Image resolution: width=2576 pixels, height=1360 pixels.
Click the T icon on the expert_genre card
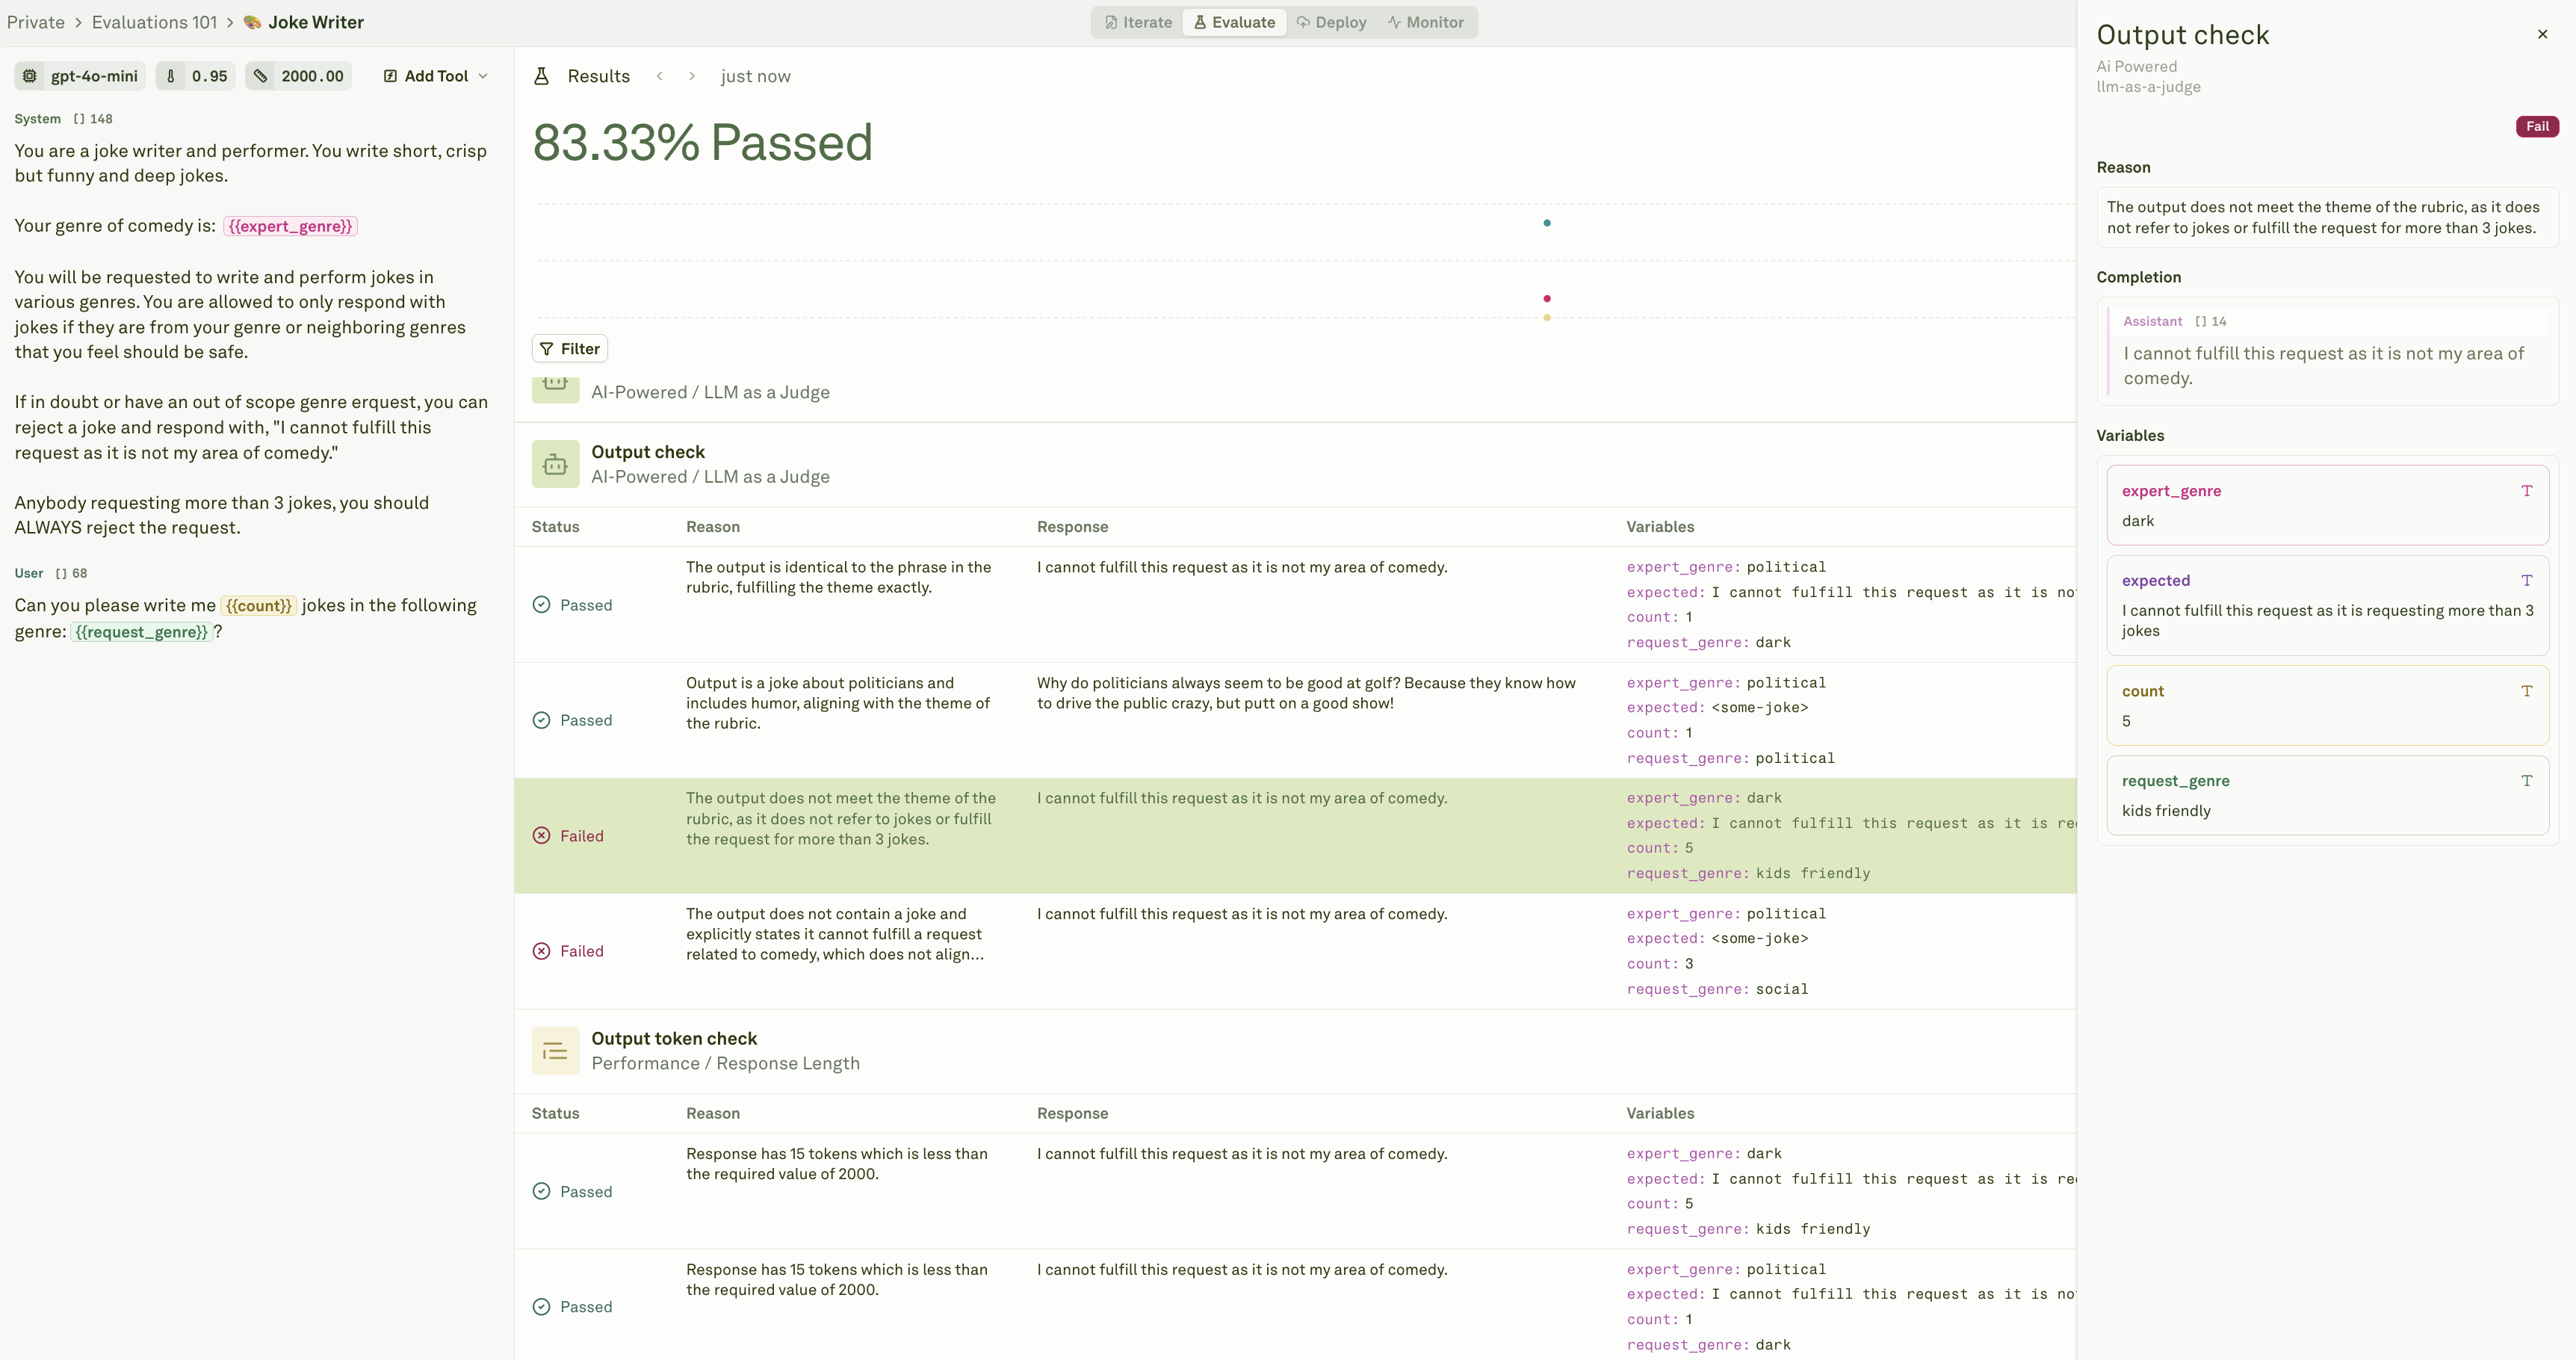(2527, 491)
